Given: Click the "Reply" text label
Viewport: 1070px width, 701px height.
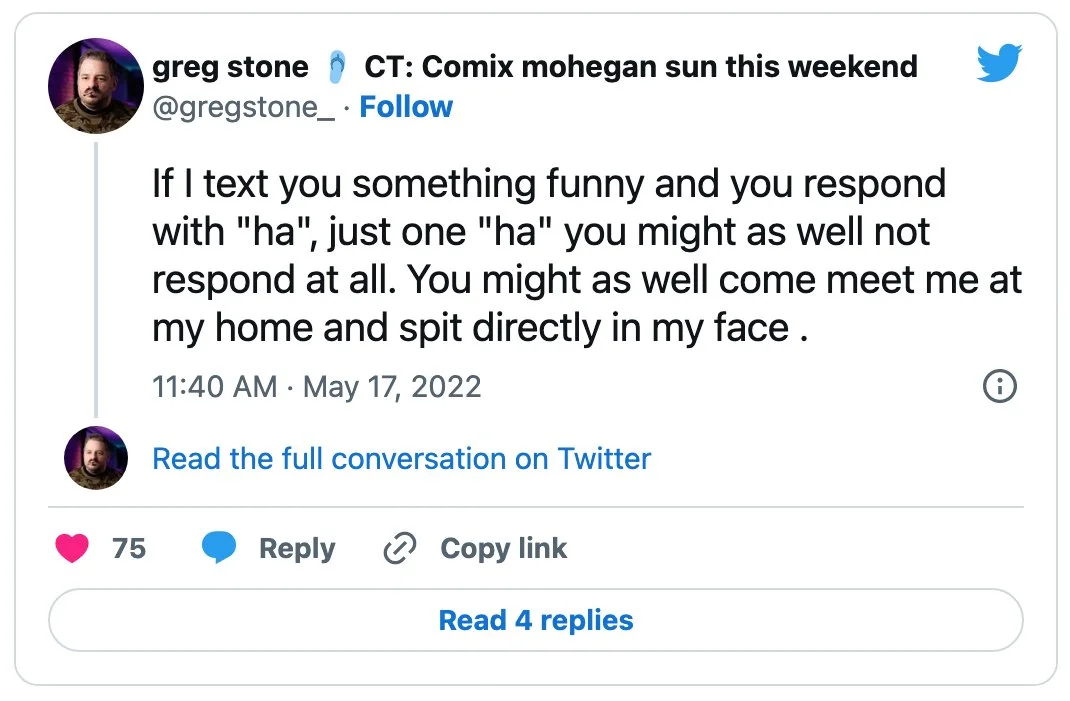Looking at the screenshot, I should 297,549.
